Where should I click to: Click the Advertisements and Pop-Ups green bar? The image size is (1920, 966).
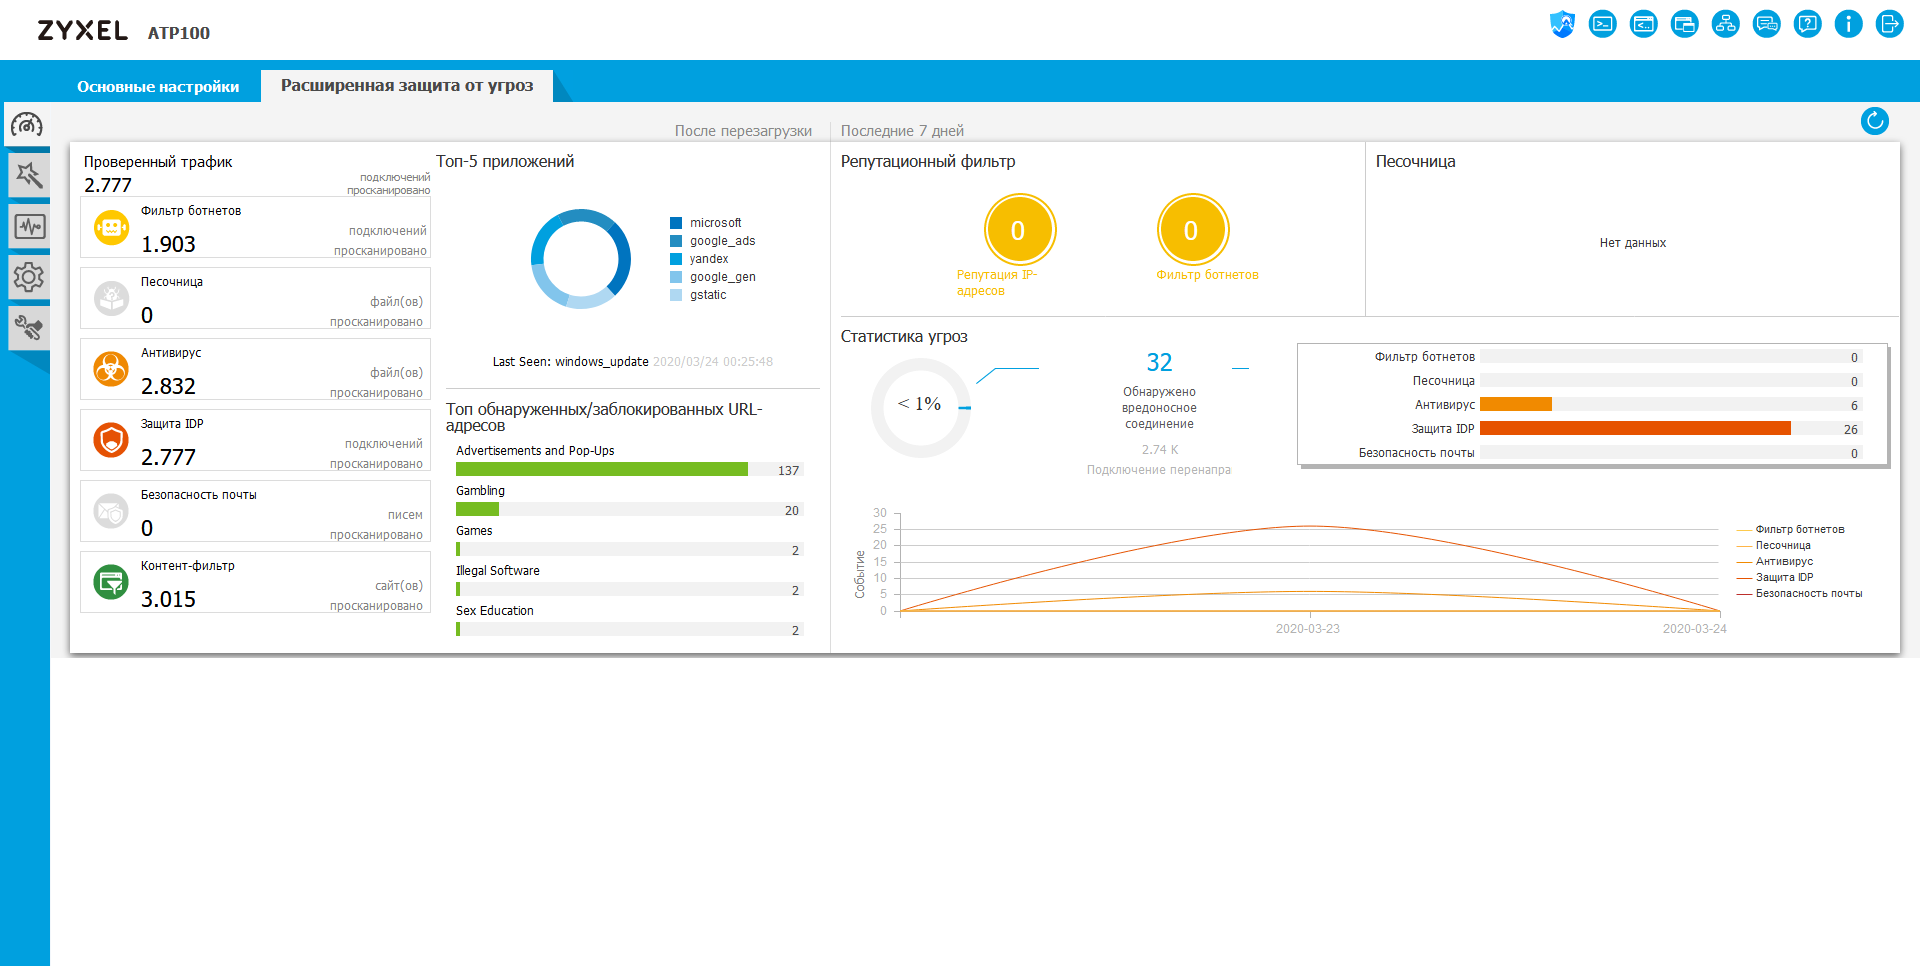coord(602,469)
